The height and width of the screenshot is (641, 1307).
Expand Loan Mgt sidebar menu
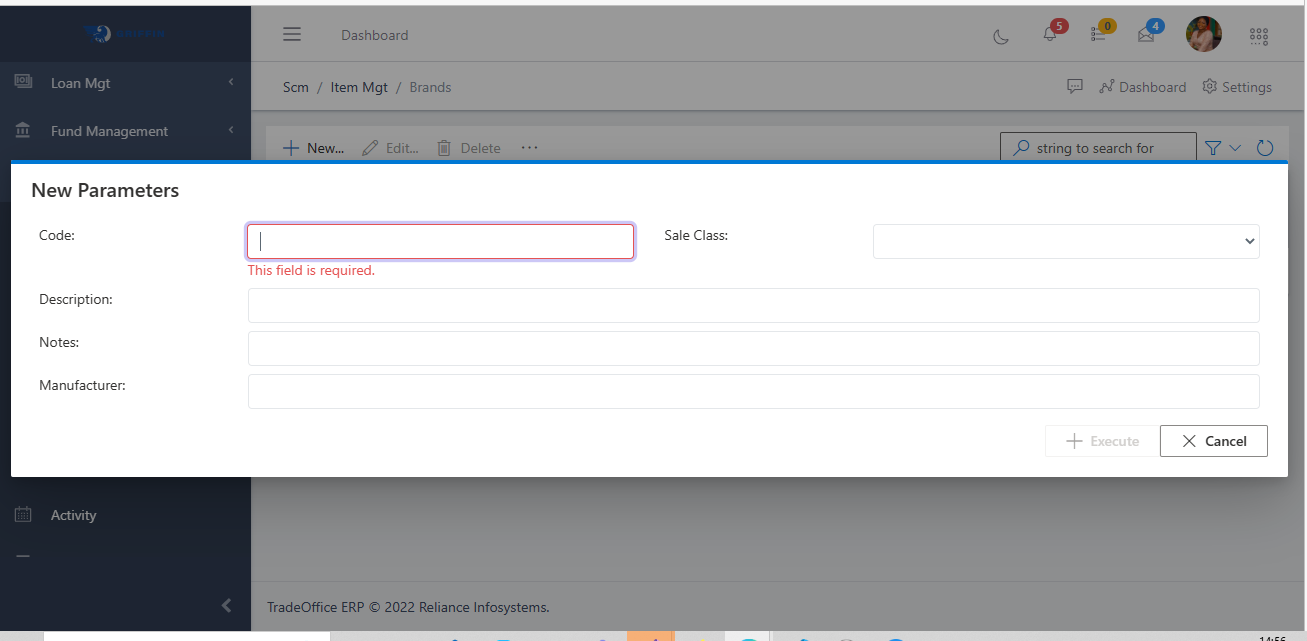coord(125,83)
